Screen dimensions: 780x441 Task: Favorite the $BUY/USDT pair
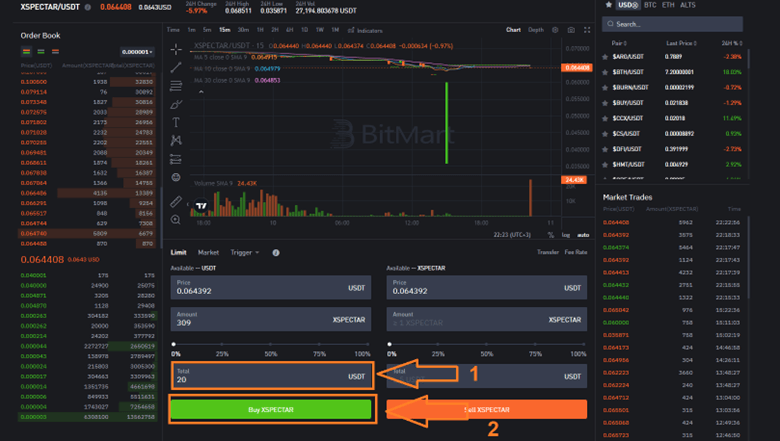click(x=605, y=103)
